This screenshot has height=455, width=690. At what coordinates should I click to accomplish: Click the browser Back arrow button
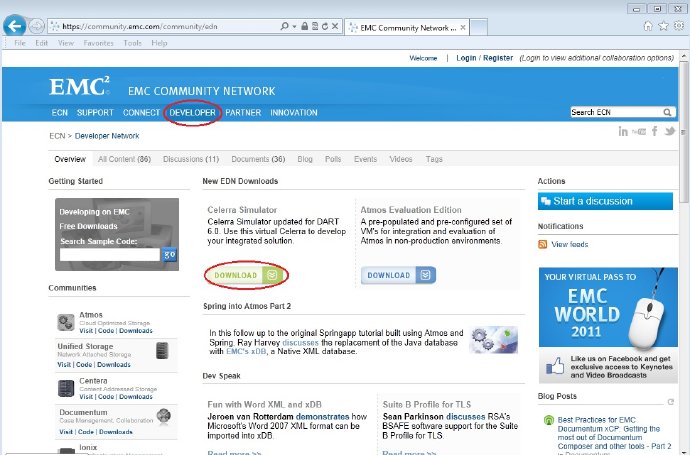[15, 26]
